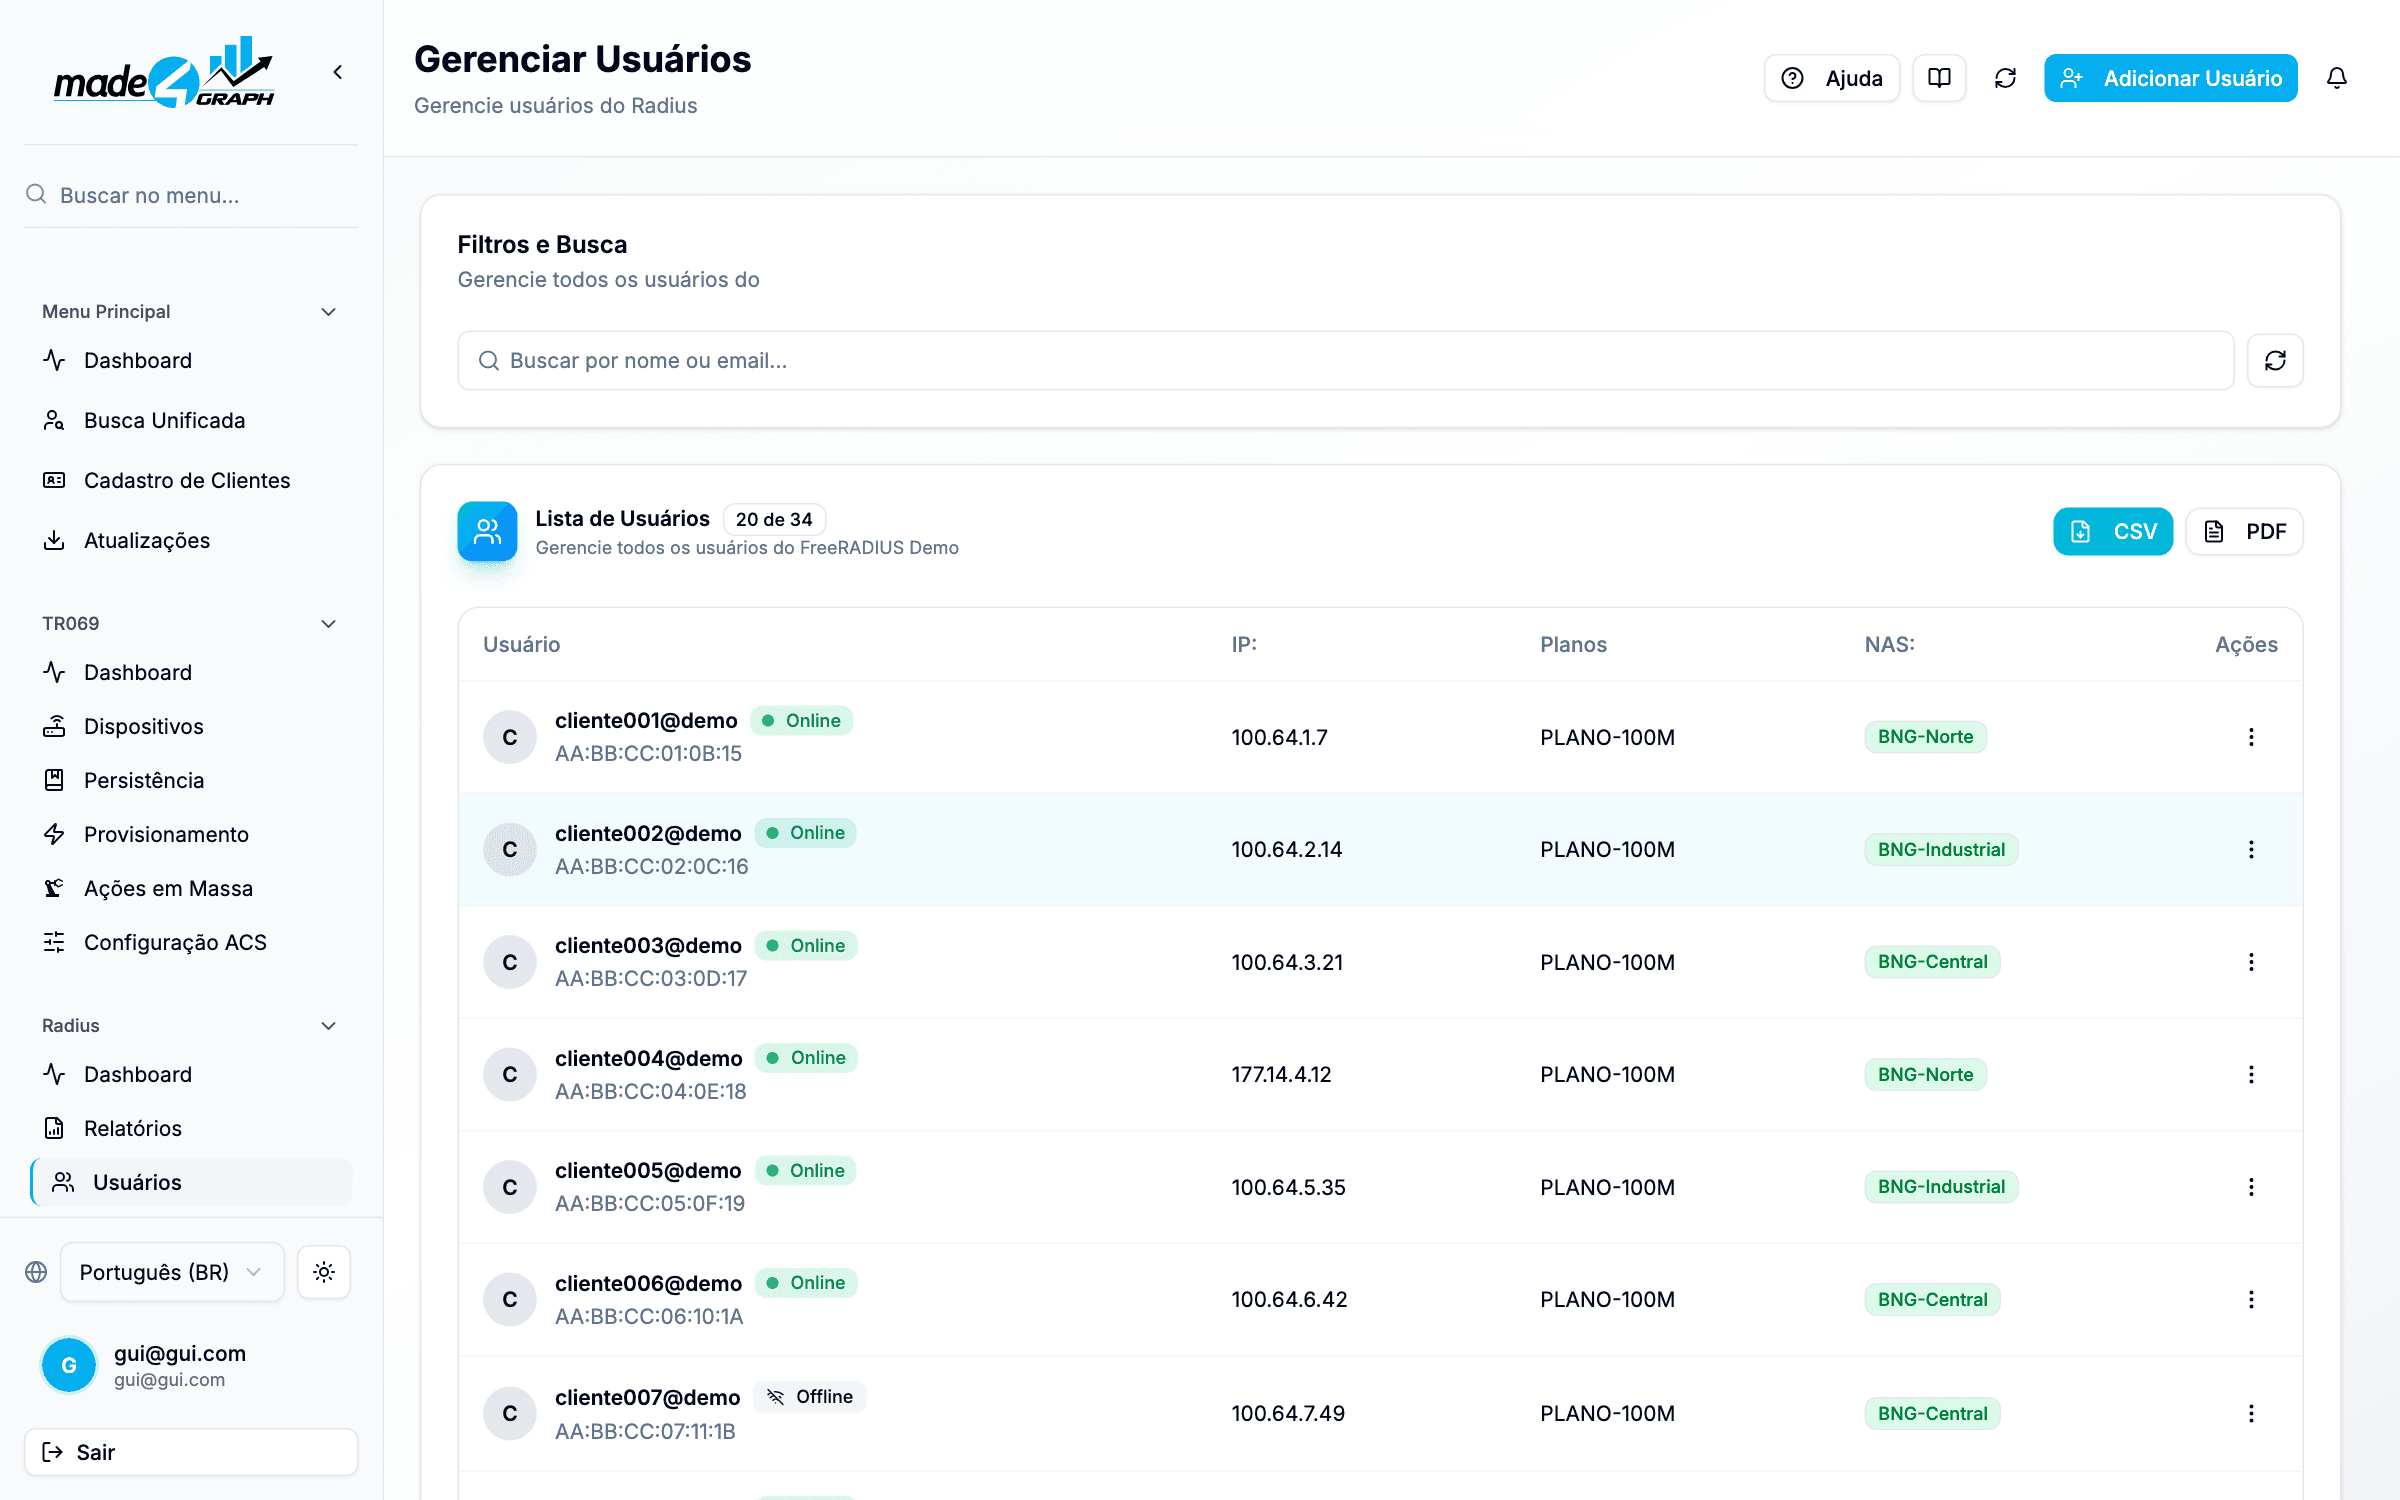
Task: Collapse the Radius menu section
Action: point(328,1026)
